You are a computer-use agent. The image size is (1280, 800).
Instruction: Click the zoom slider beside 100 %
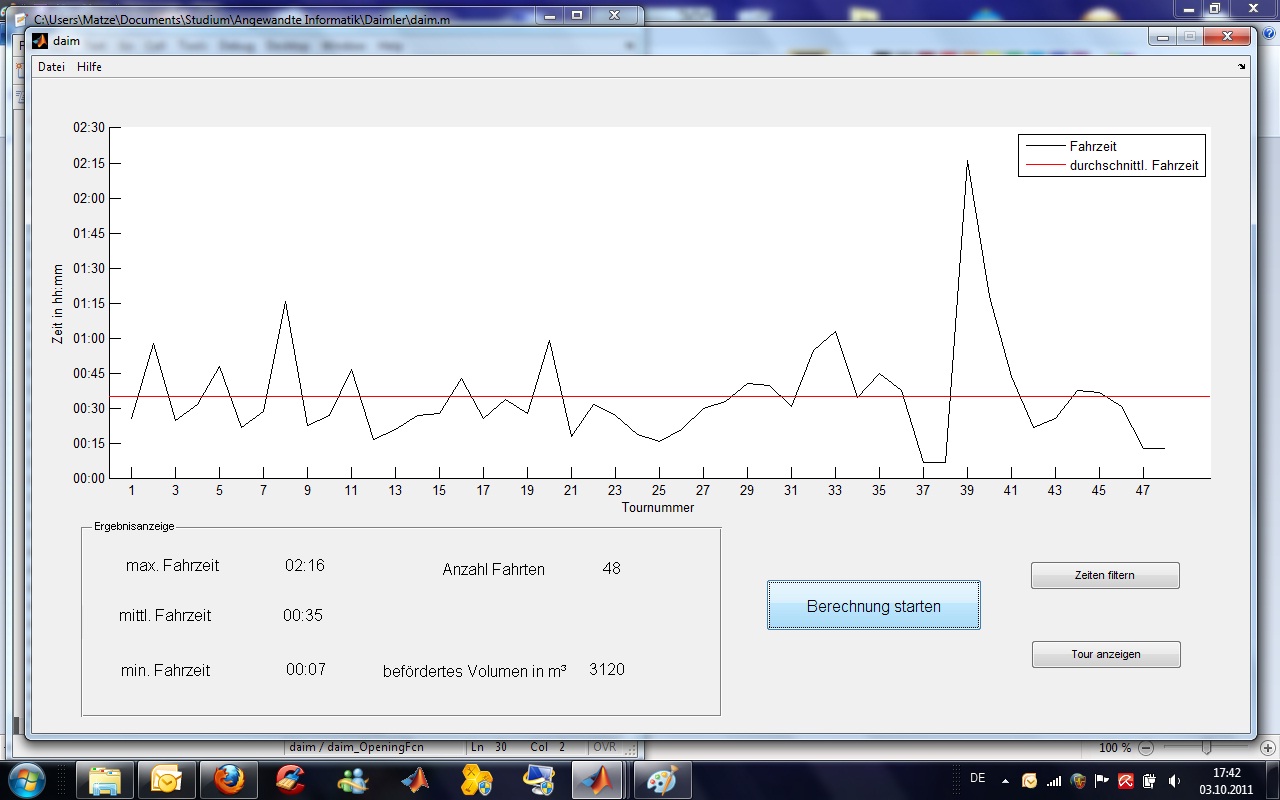(x=1207, y=748)
